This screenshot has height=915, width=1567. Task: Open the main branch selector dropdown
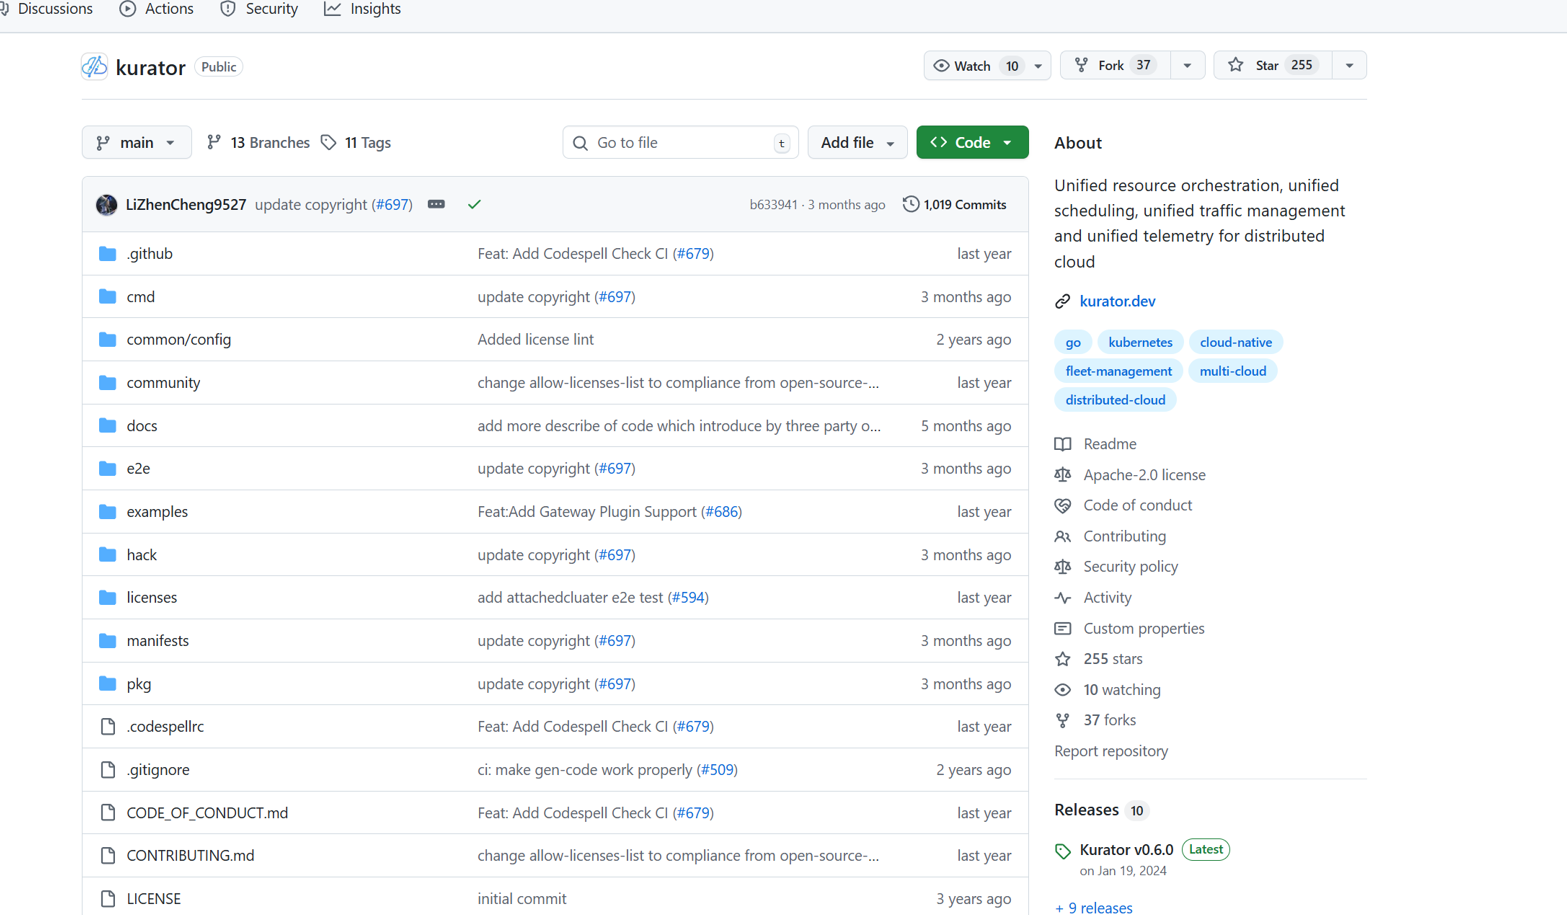click(x=136, y=143)
